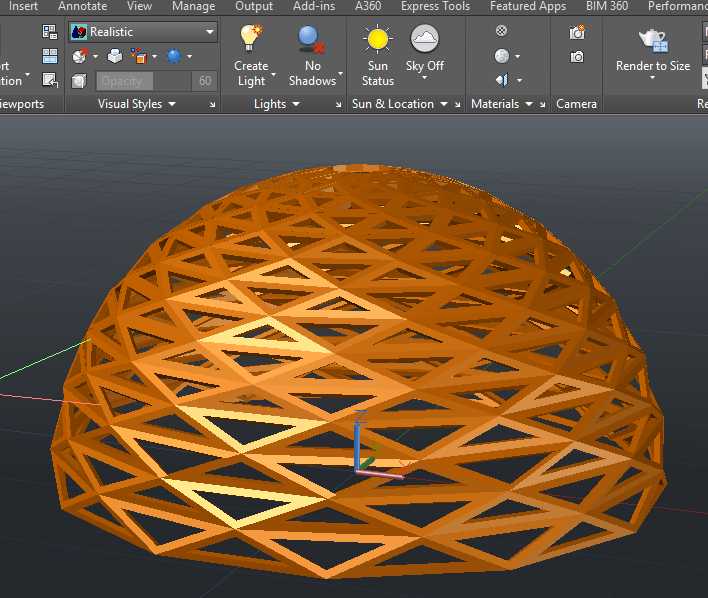Switch to the Featured Apps tab

(x=528, y=6)
